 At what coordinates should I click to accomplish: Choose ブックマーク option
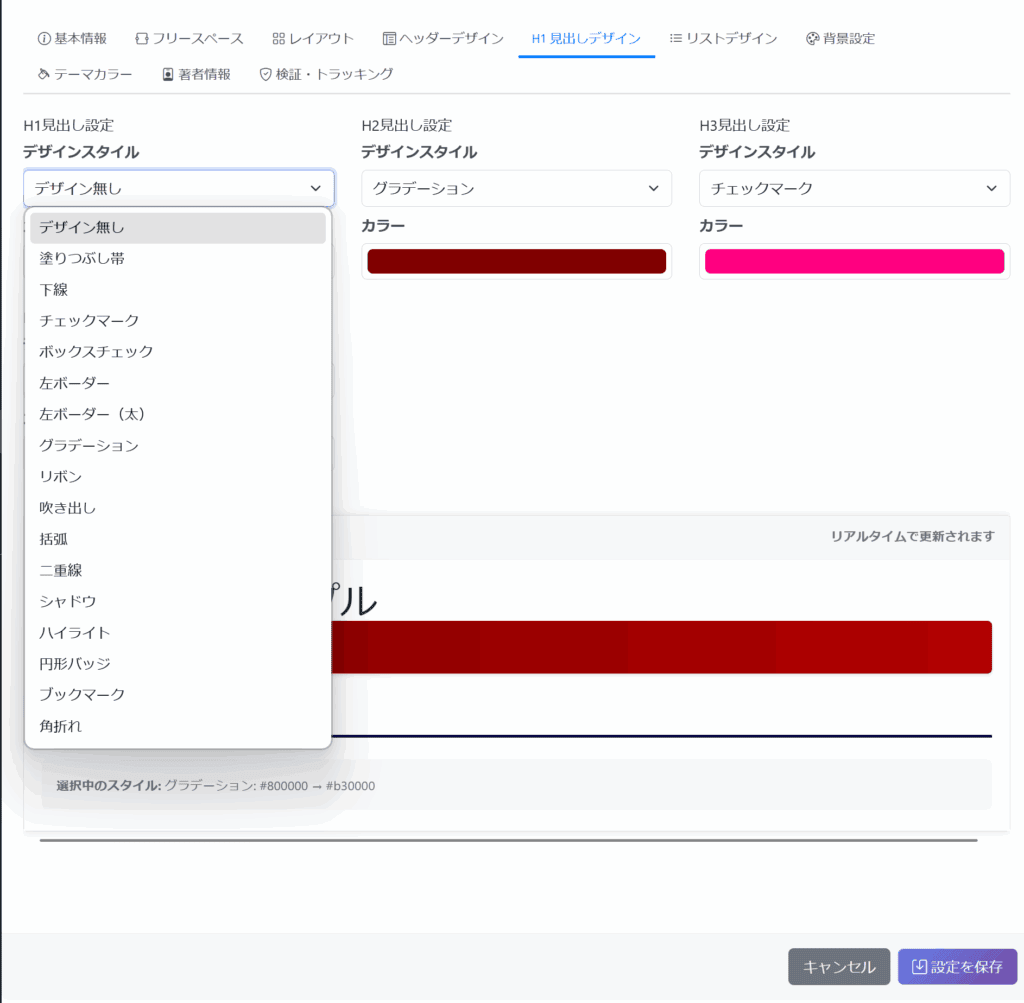coord(178,695)
